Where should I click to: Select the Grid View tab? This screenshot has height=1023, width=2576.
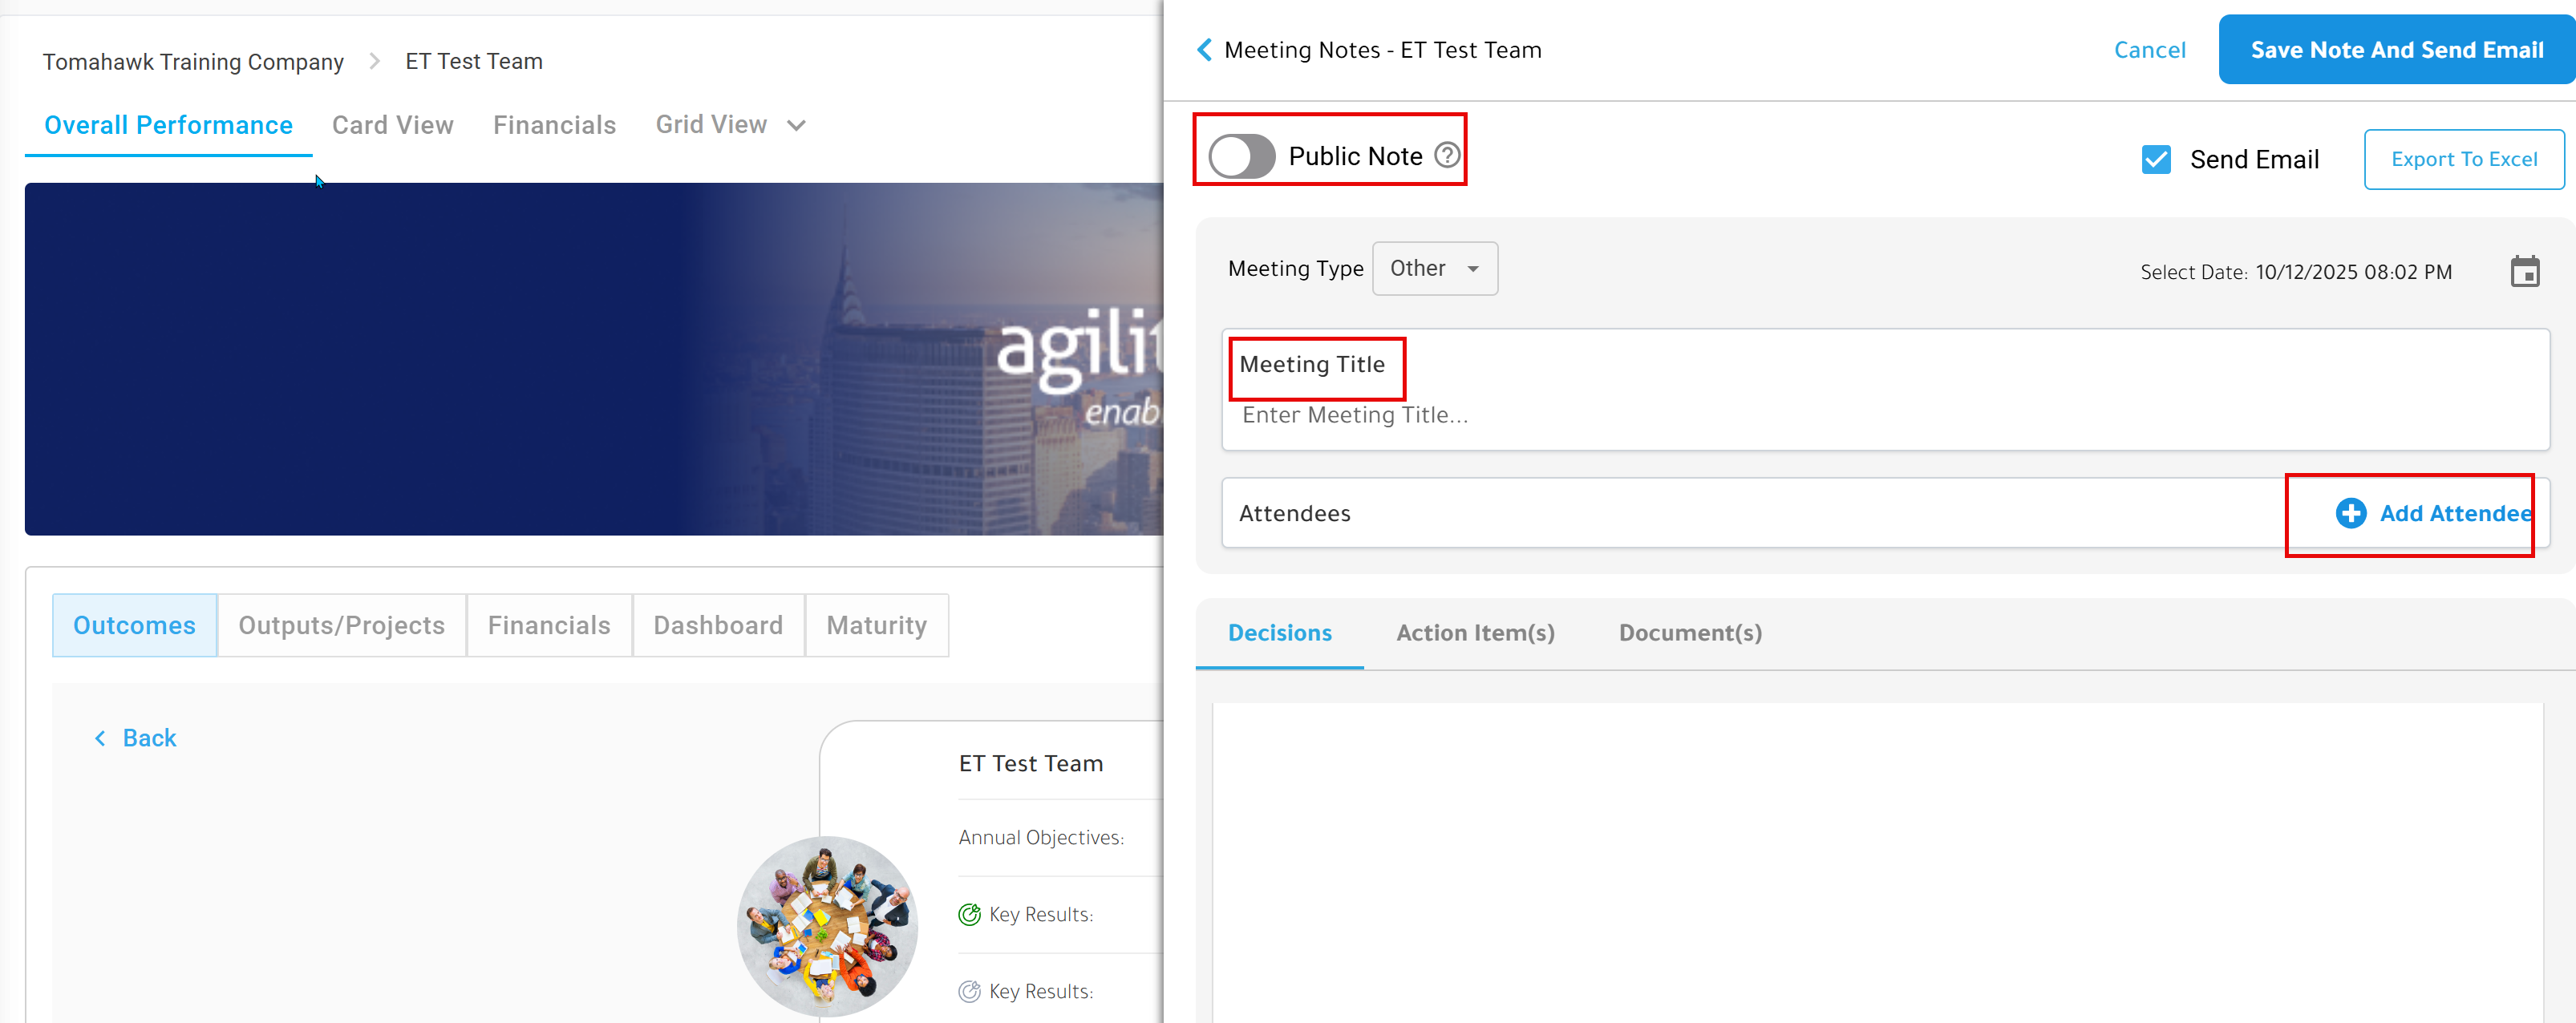(x=711, y=125)
